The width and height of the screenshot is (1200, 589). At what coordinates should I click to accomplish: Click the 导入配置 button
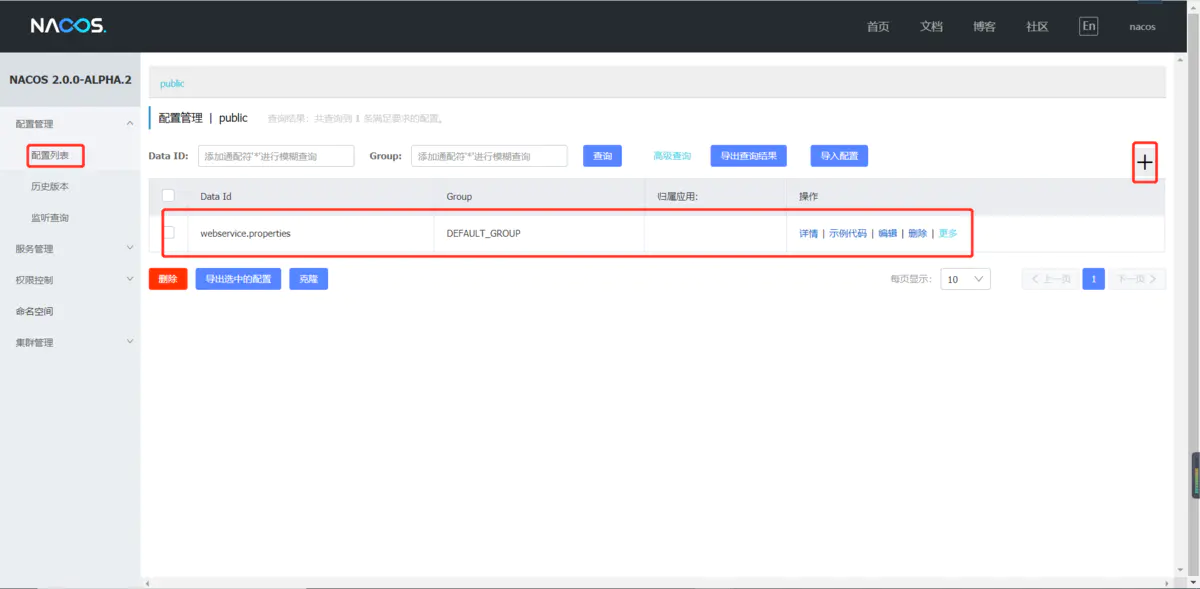pyautogui.click(x=839, y=156)
